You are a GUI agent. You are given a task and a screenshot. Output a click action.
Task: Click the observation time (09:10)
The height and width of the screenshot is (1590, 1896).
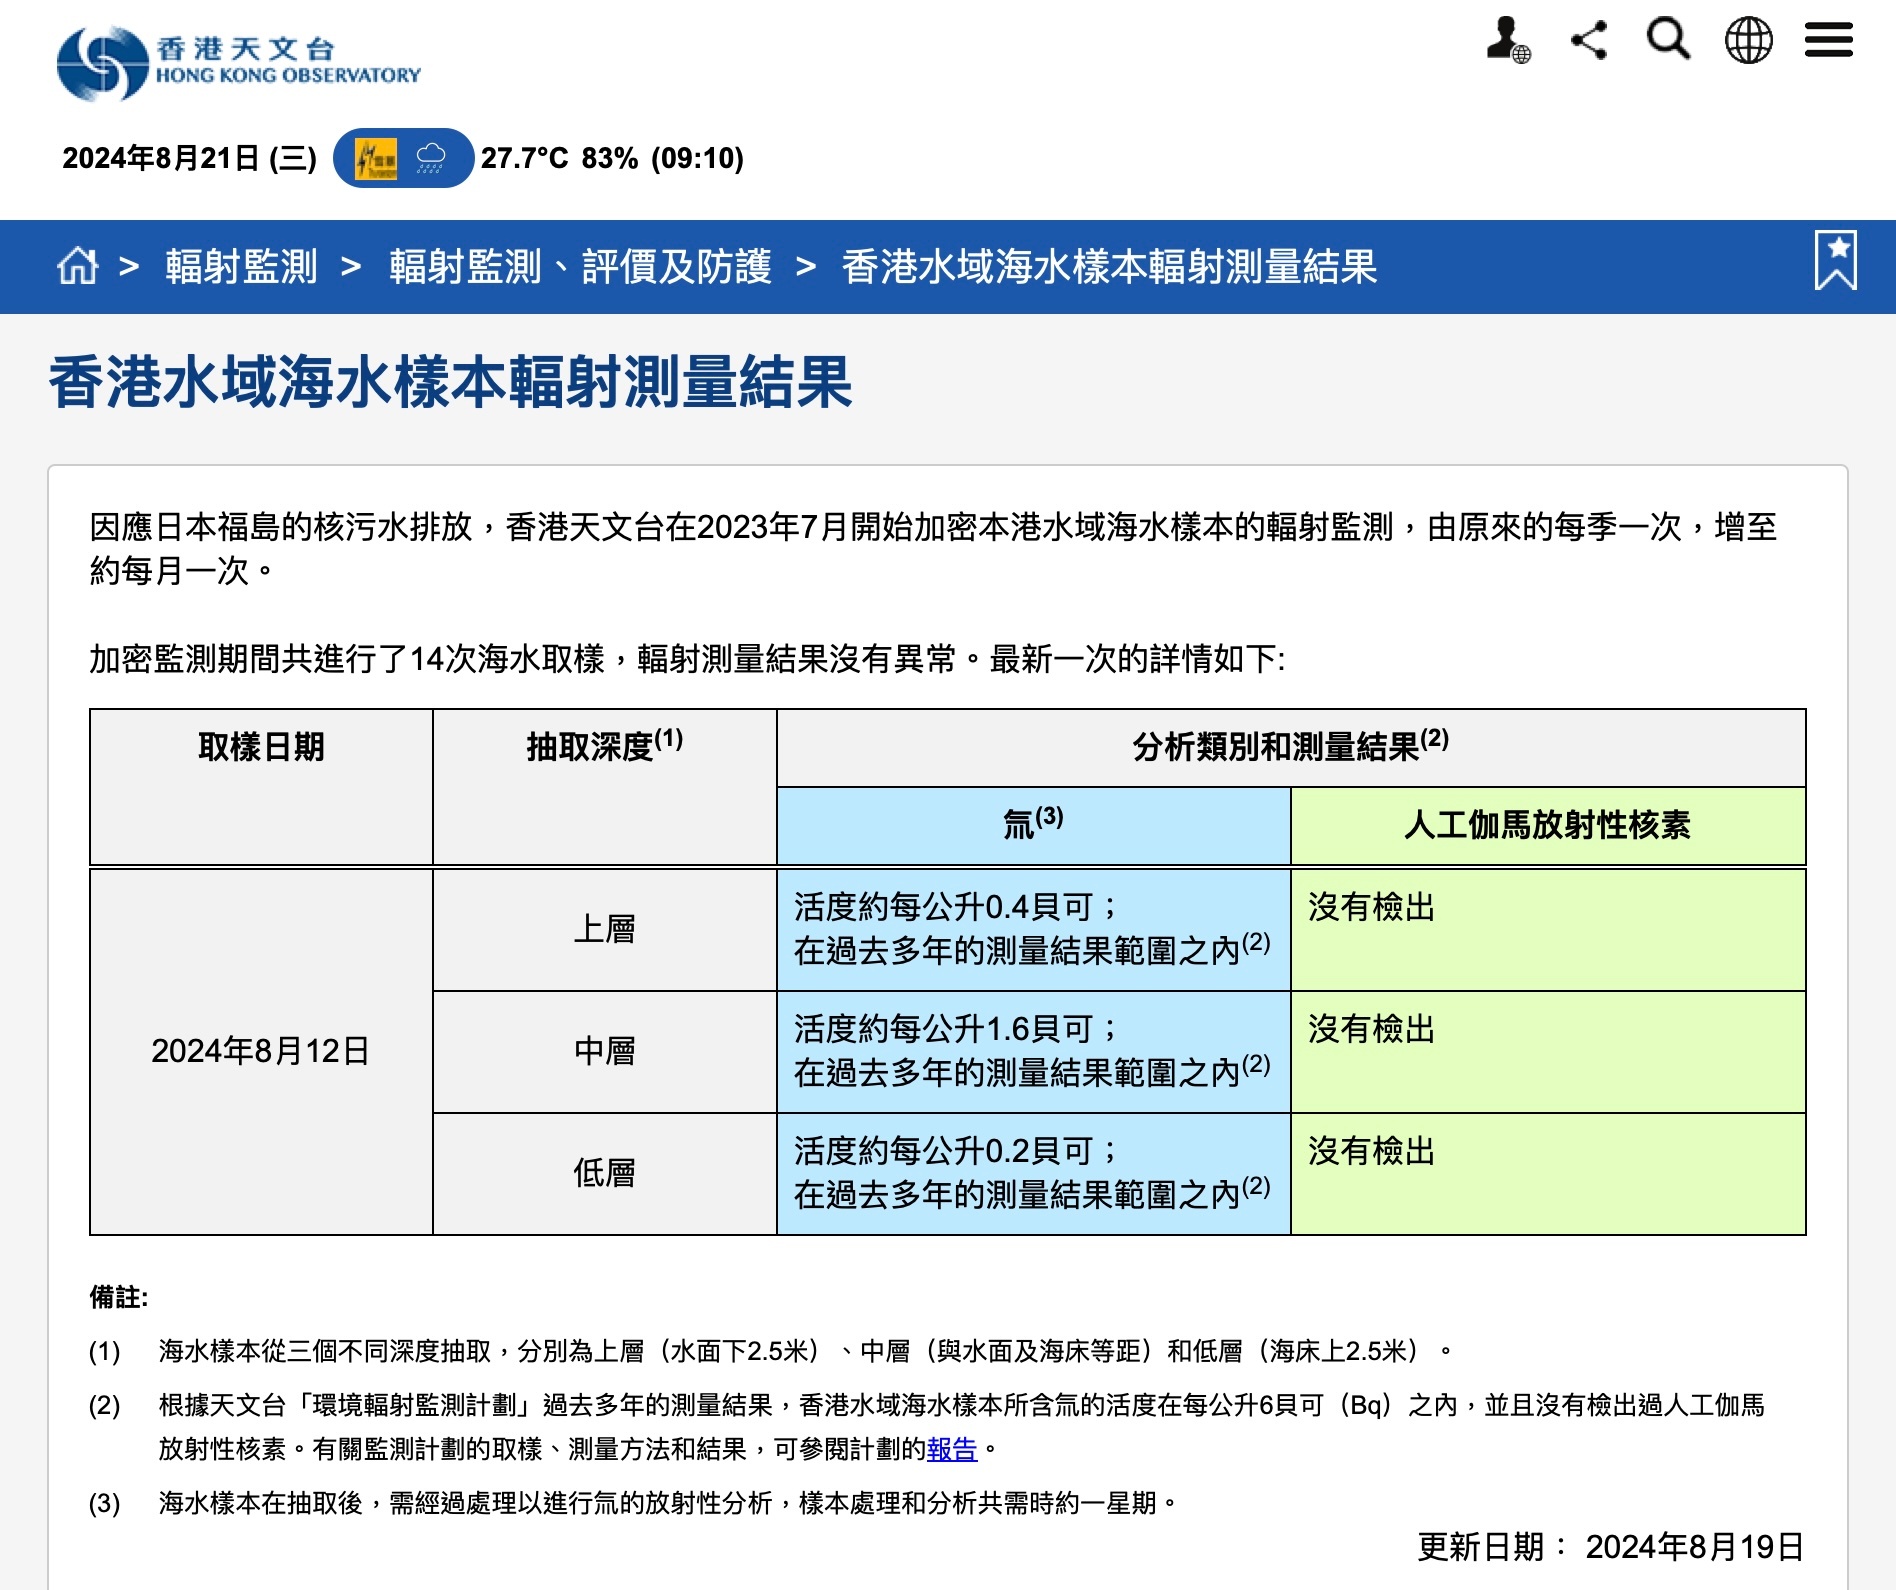[x=697, y=158]
